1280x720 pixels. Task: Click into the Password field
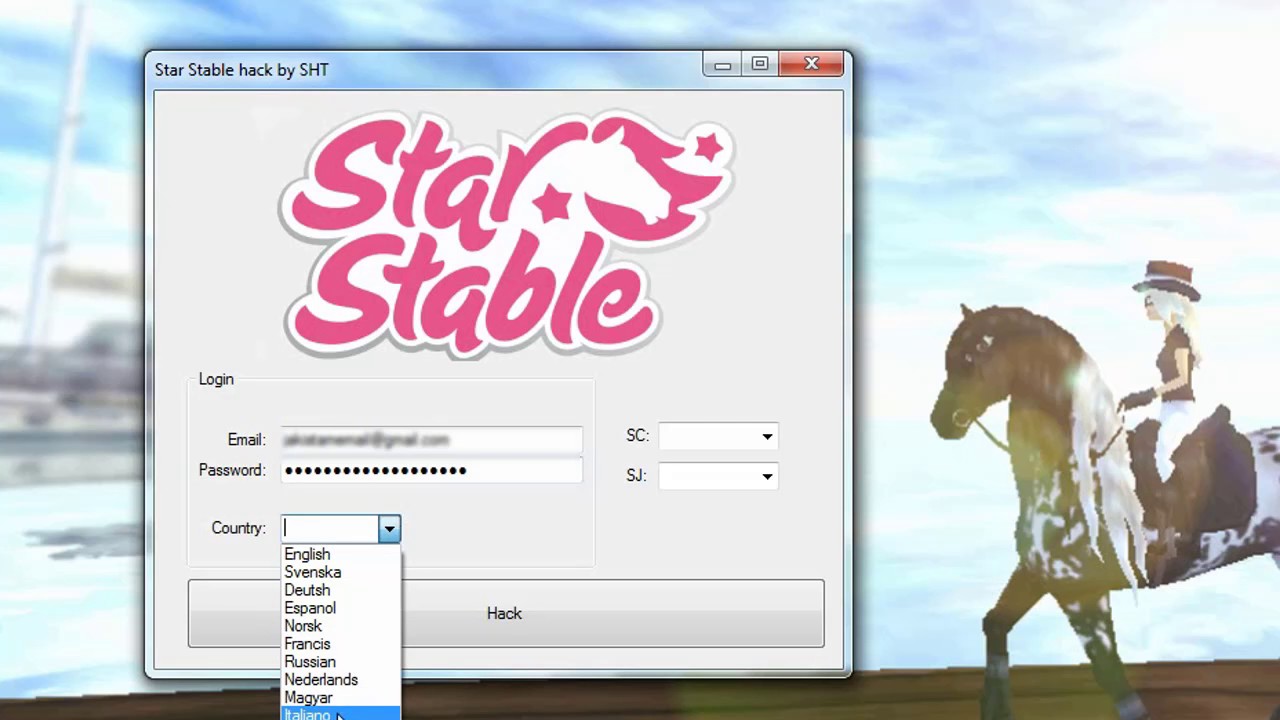pyautogui.click(x=432, y=470)
